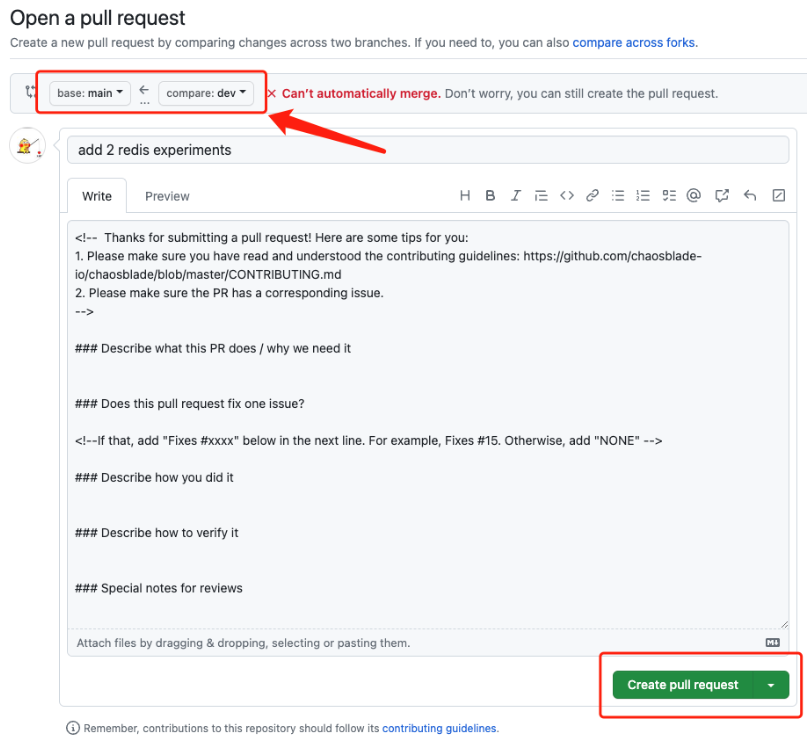This screenshot has width=807, height=746.
Task: Insert a cross-reference to an issue
Action: tap(722, 196)
